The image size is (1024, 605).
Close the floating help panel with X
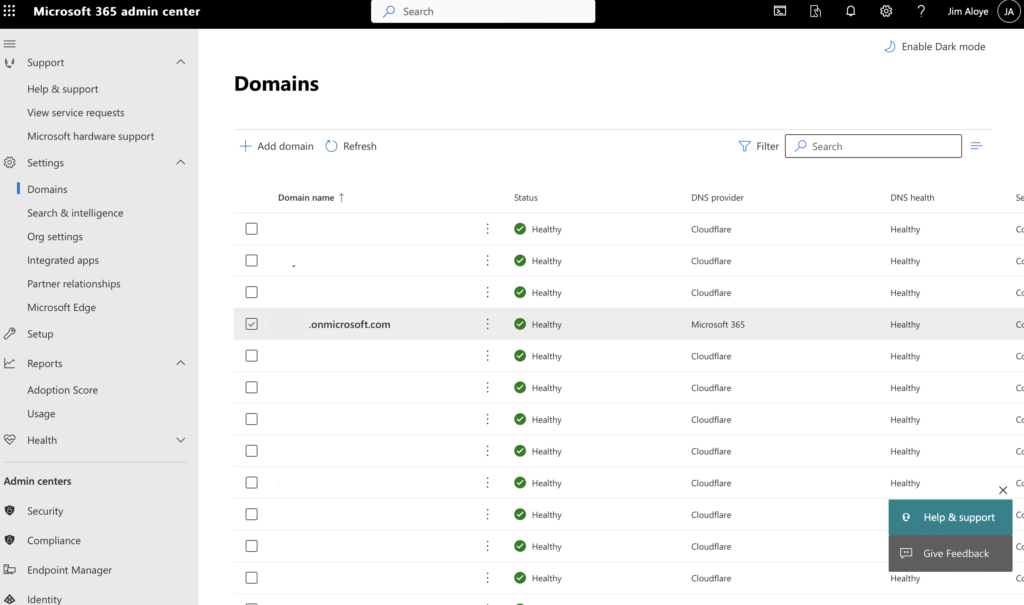click(1003, 490)
